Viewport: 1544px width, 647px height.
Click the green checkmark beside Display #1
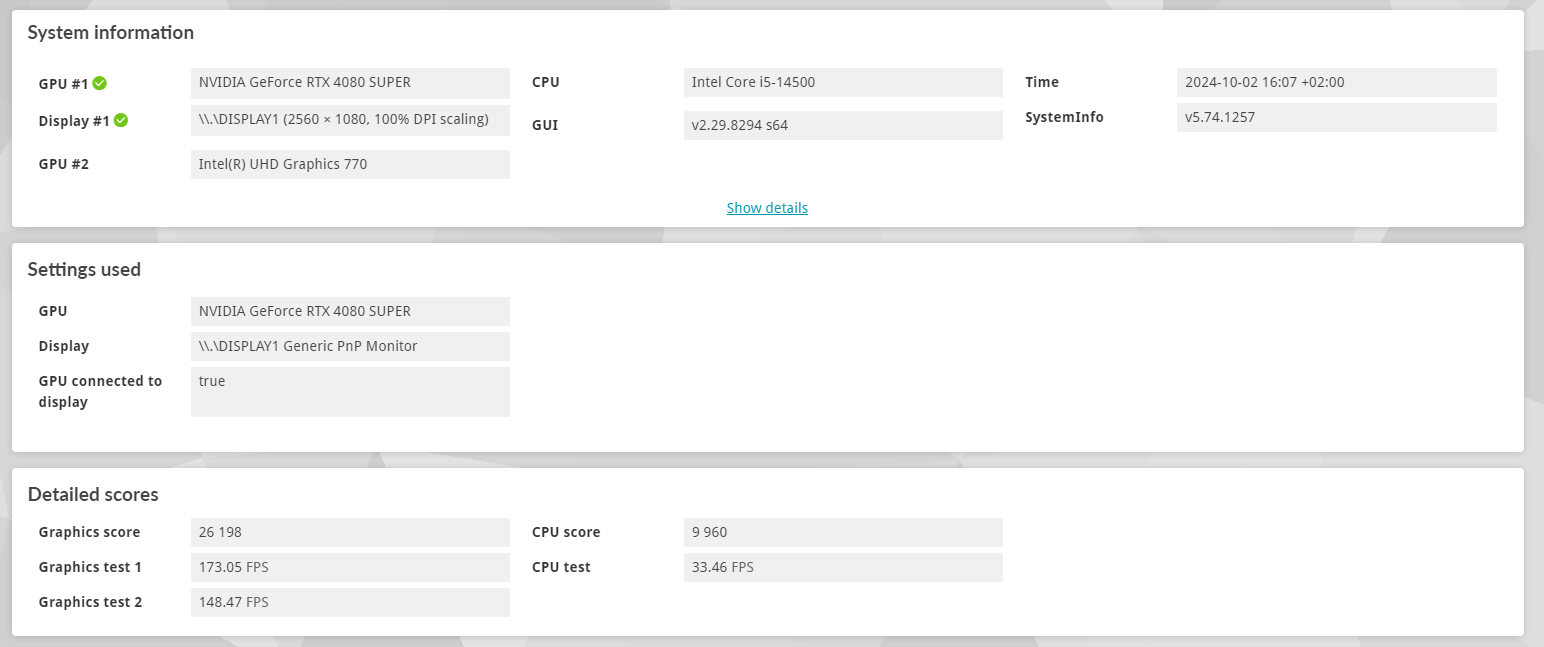[121, 121]
